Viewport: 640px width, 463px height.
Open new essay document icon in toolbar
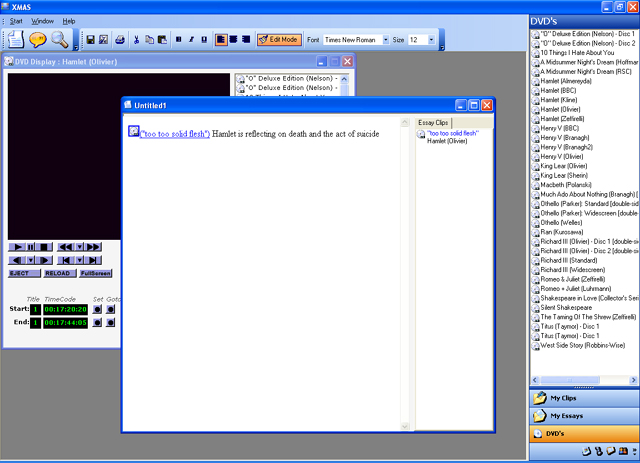coord(16,40)
